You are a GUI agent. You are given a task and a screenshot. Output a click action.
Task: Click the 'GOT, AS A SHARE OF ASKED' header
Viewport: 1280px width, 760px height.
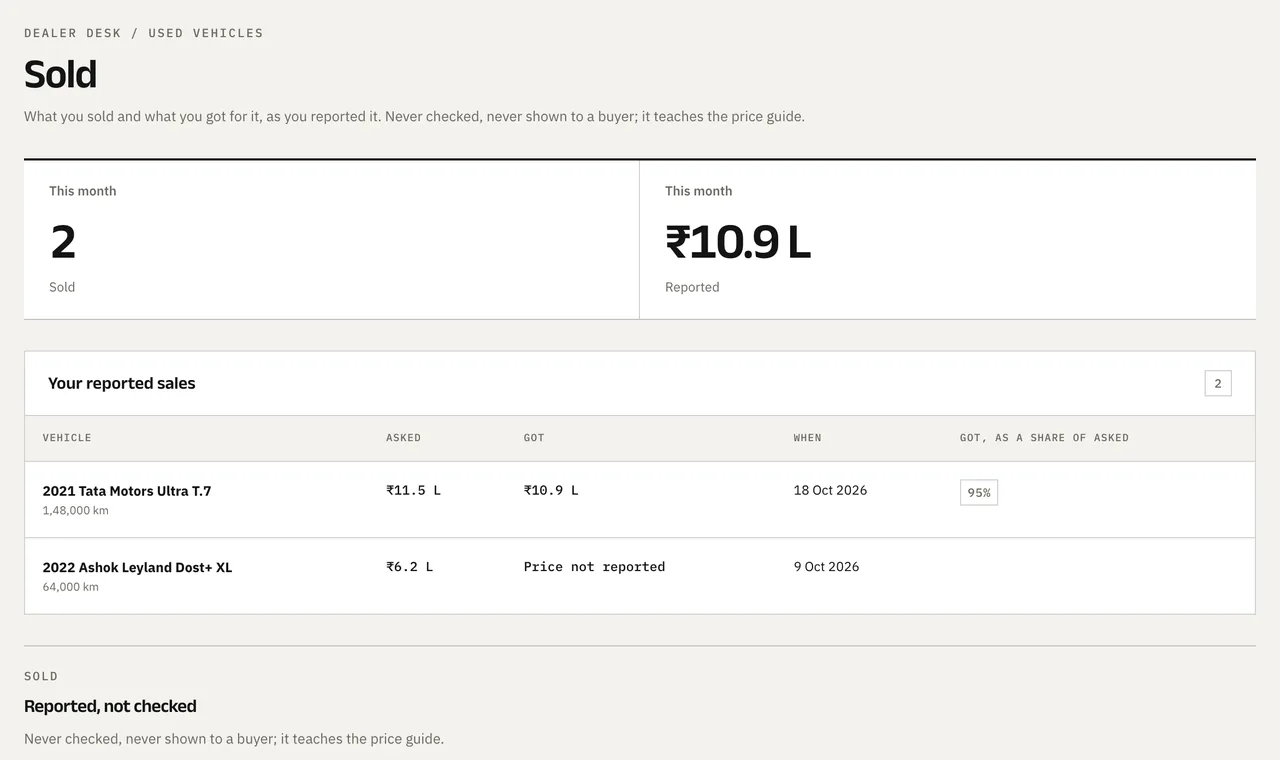(1044, 438)
